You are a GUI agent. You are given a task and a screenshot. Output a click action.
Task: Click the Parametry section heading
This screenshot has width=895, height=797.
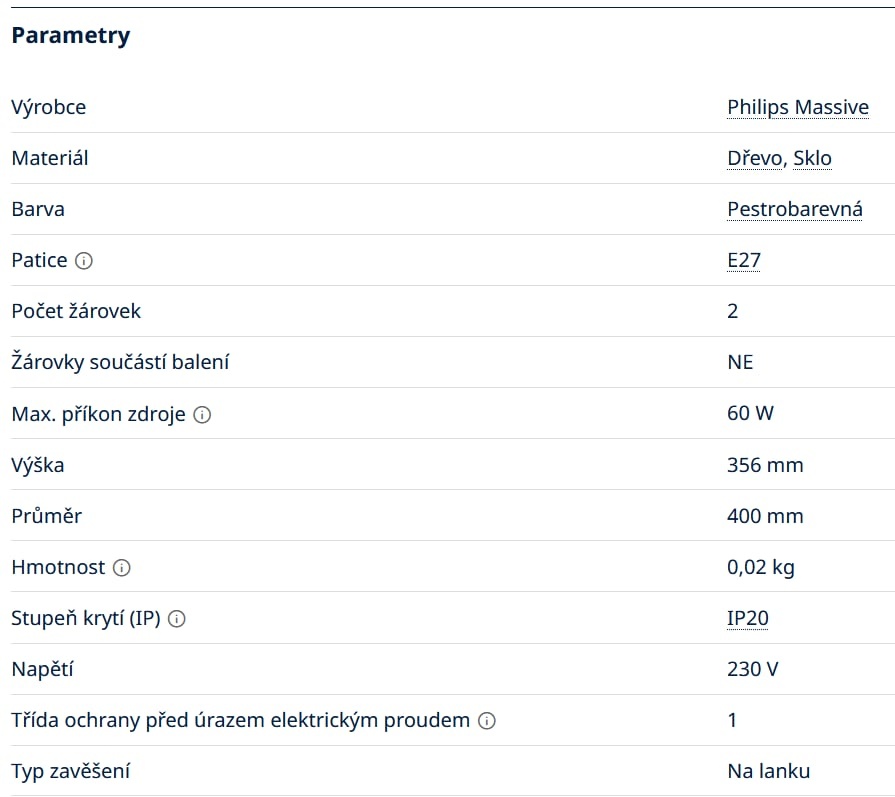[x=70, y=36]
